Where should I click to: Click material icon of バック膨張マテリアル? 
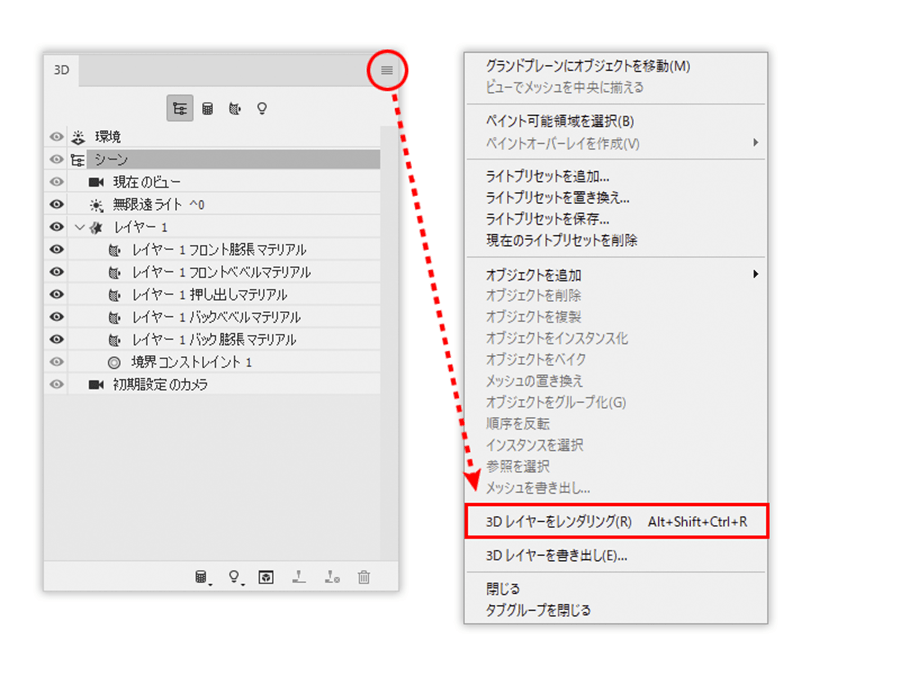115,339
